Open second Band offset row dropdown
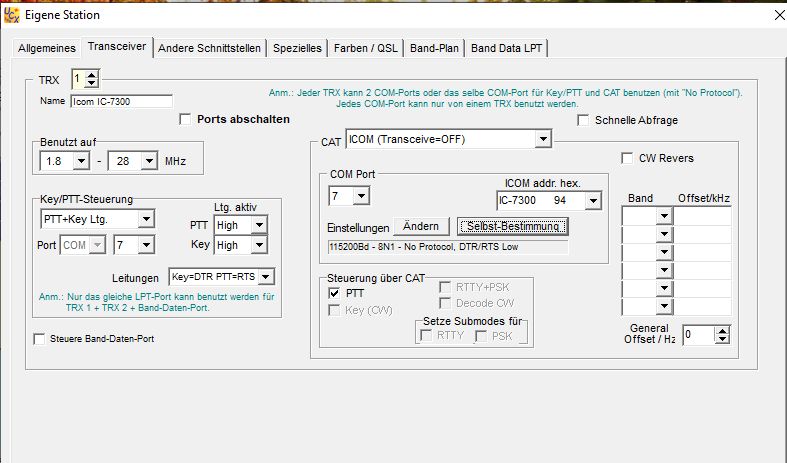787x463 pixels. [664, 235]
